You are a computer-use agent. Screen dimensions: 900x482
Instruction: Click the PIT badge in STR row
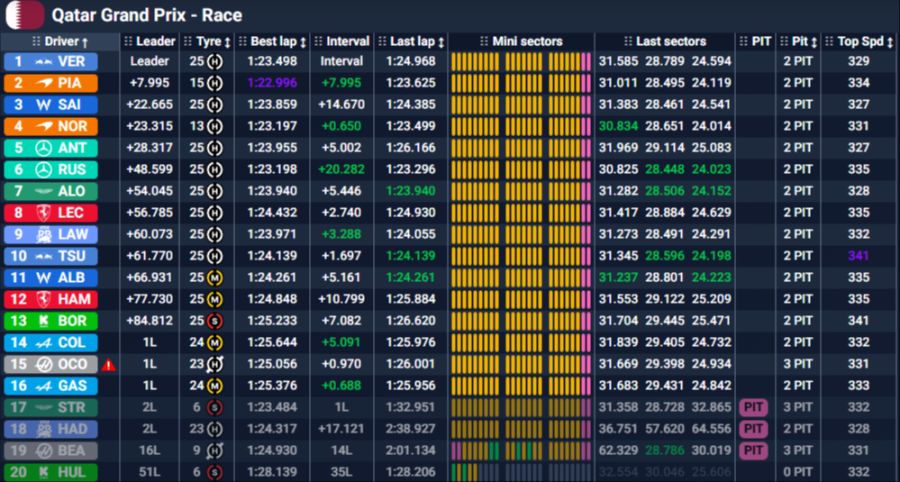point(754,407)
